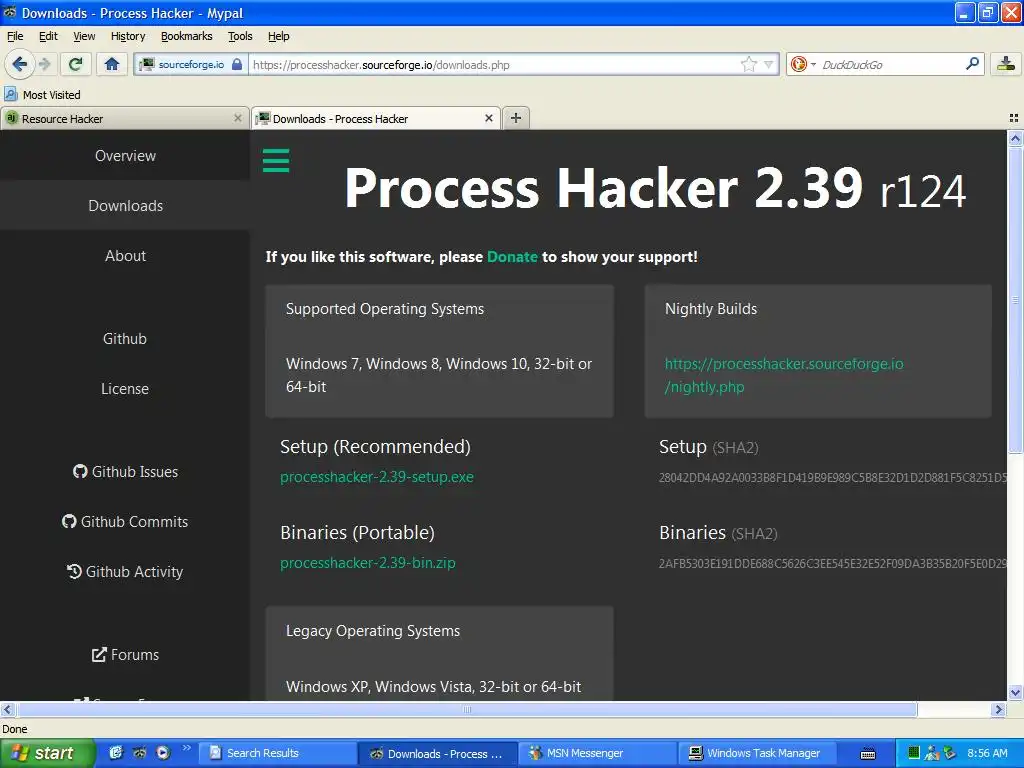The image size is (1024, 768).
Task: Switch to Search Results taskbar window
Action: click(x=277, y=753)
